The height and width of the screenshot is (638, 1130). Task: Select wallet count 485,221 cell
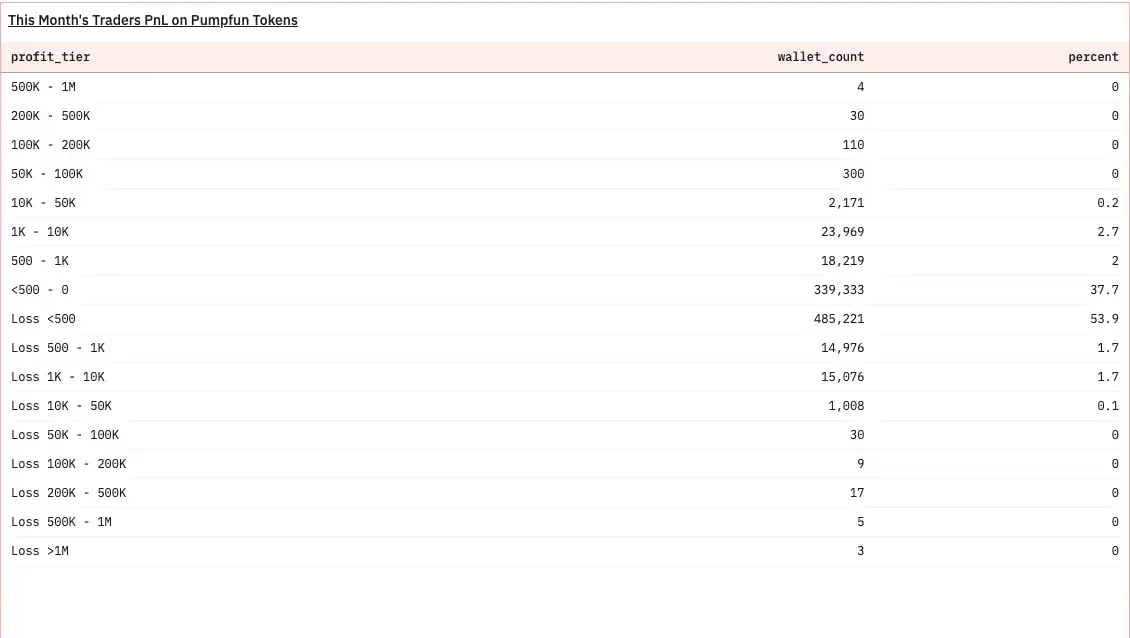[x=838, y=319]
